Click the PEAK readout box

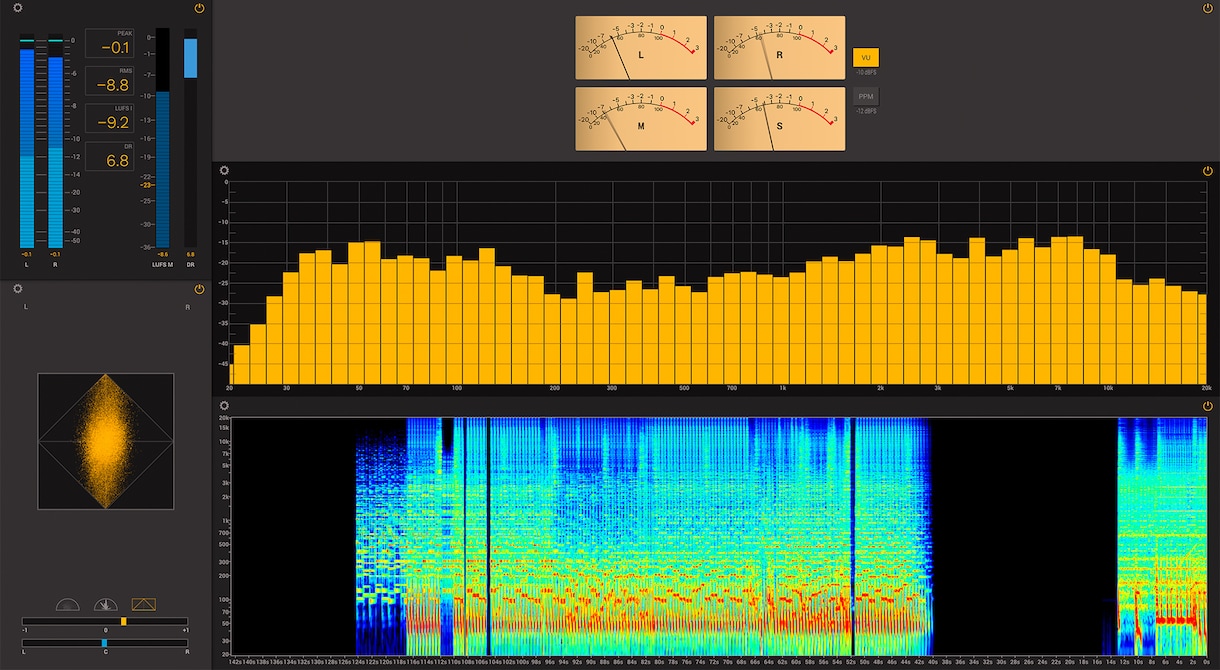(x=109, y=43)
